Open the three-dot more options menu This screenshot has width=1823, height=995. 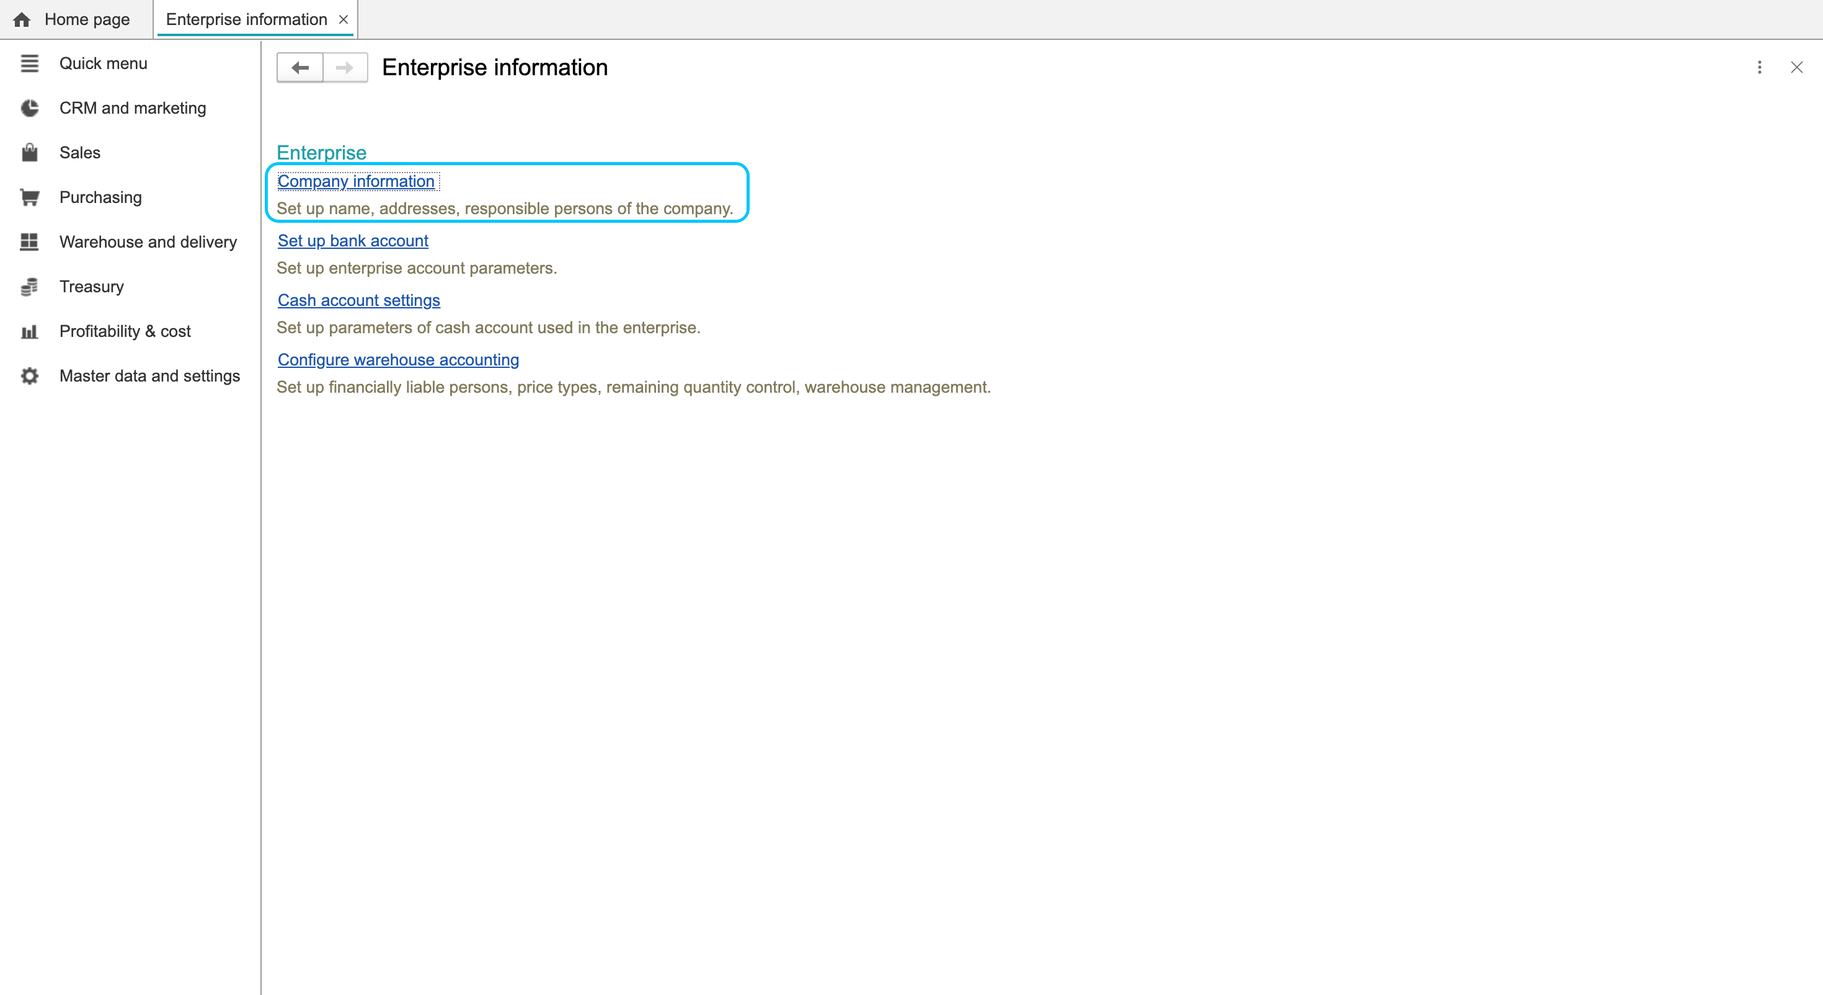point(1760,67)
